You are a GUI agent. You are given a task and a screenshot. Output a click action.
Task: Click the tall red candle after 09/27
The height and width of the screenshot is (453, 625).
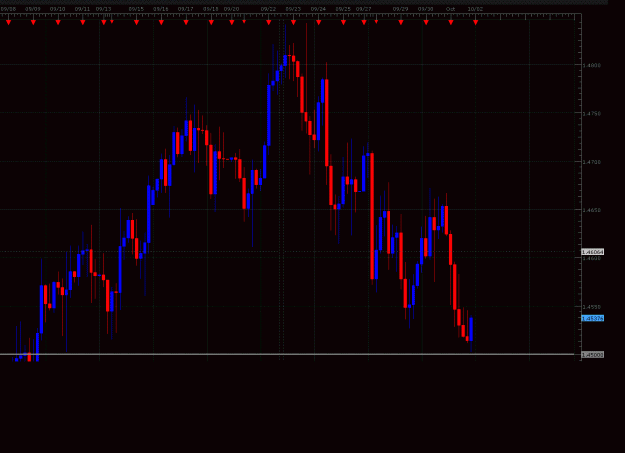click(x=372, y=216)
